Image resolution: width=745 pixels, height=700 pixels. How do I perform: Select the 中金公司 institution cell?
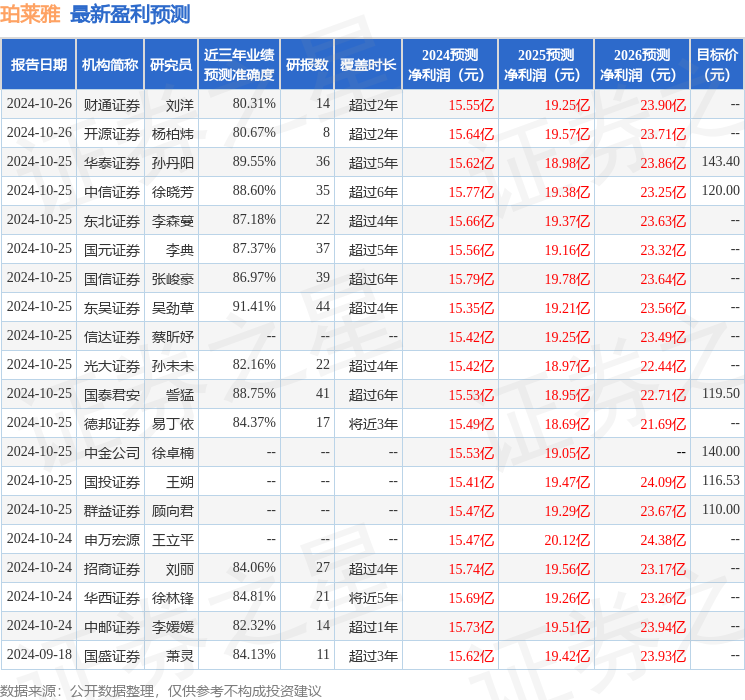[112, 453]
